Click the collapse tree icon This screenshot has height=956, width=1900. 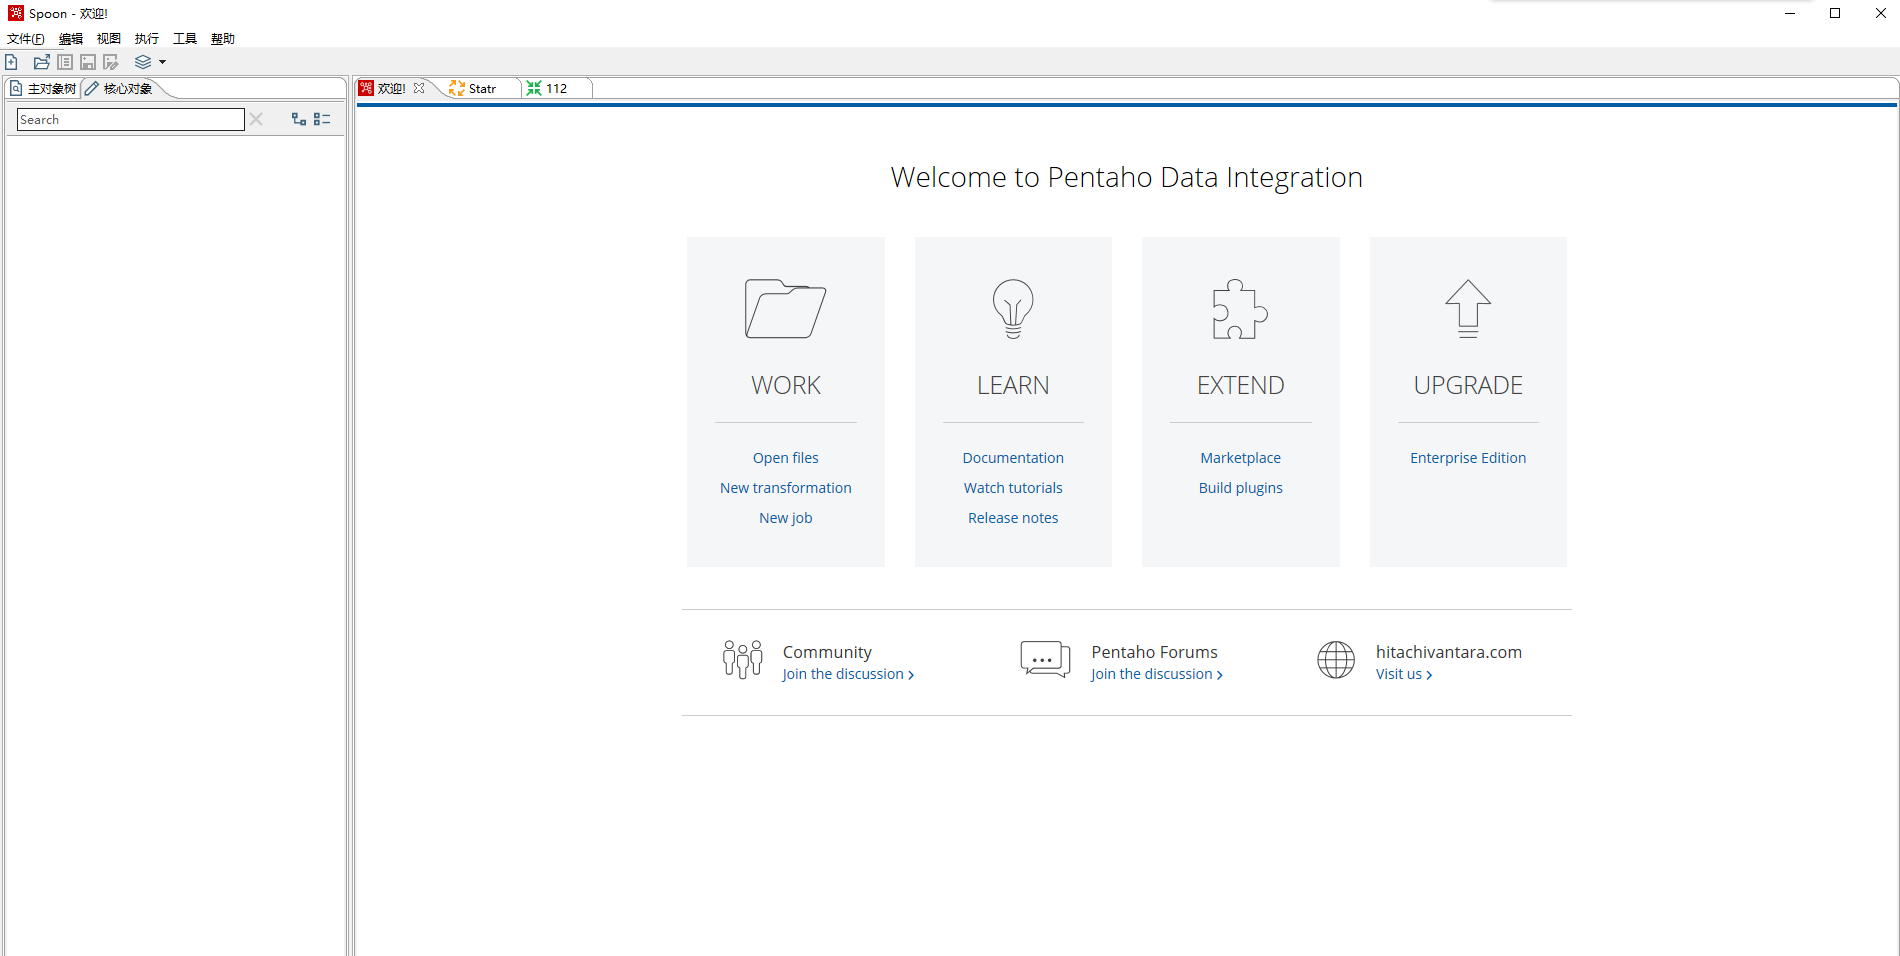[x=322, y=119]
